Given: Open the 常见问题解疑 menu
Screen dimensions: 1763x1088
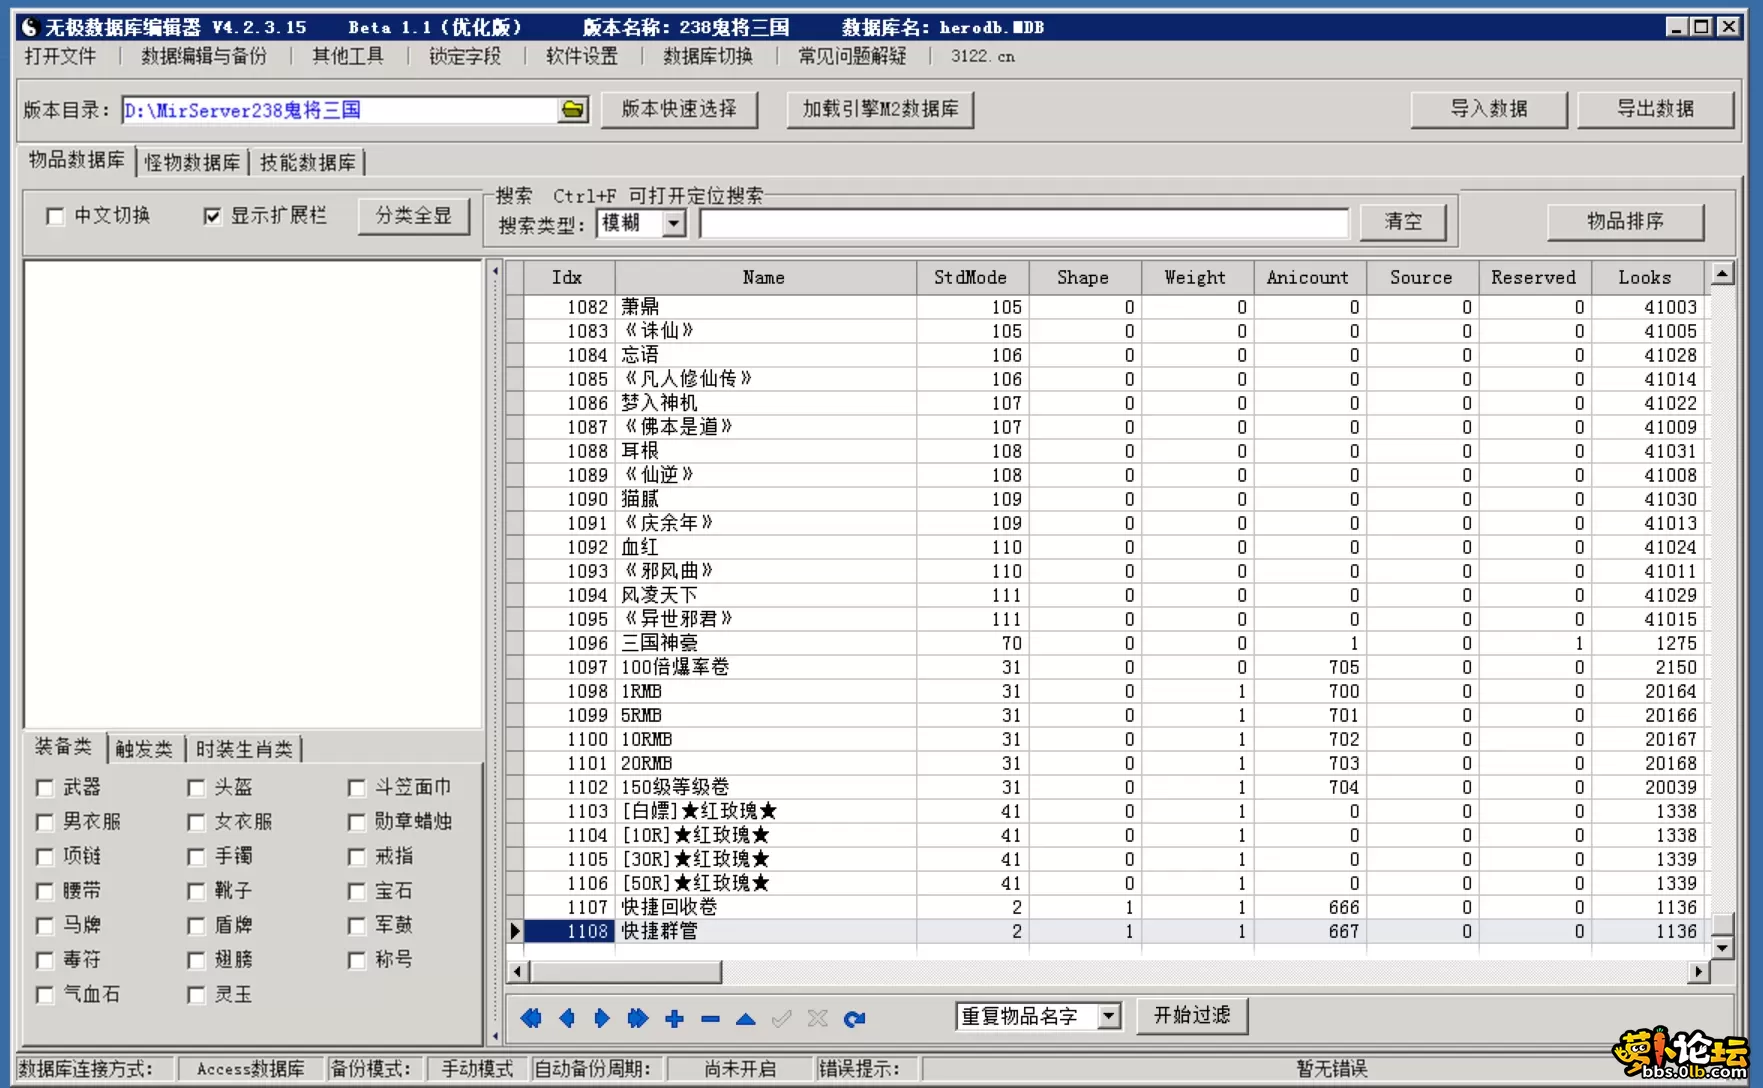Looking at the screenshot, I should click(x=852, y=56).
